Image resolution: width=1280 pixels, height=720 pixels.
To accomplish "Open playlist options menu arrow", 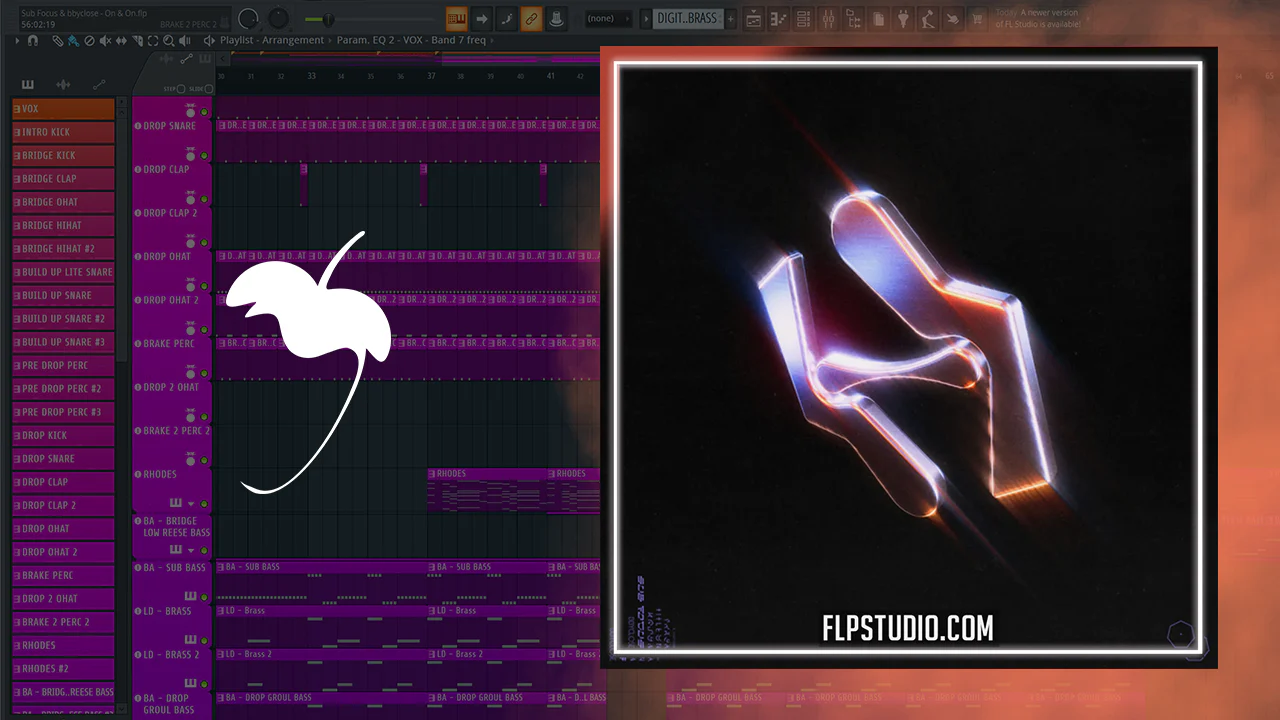I will tap(19, 41).
